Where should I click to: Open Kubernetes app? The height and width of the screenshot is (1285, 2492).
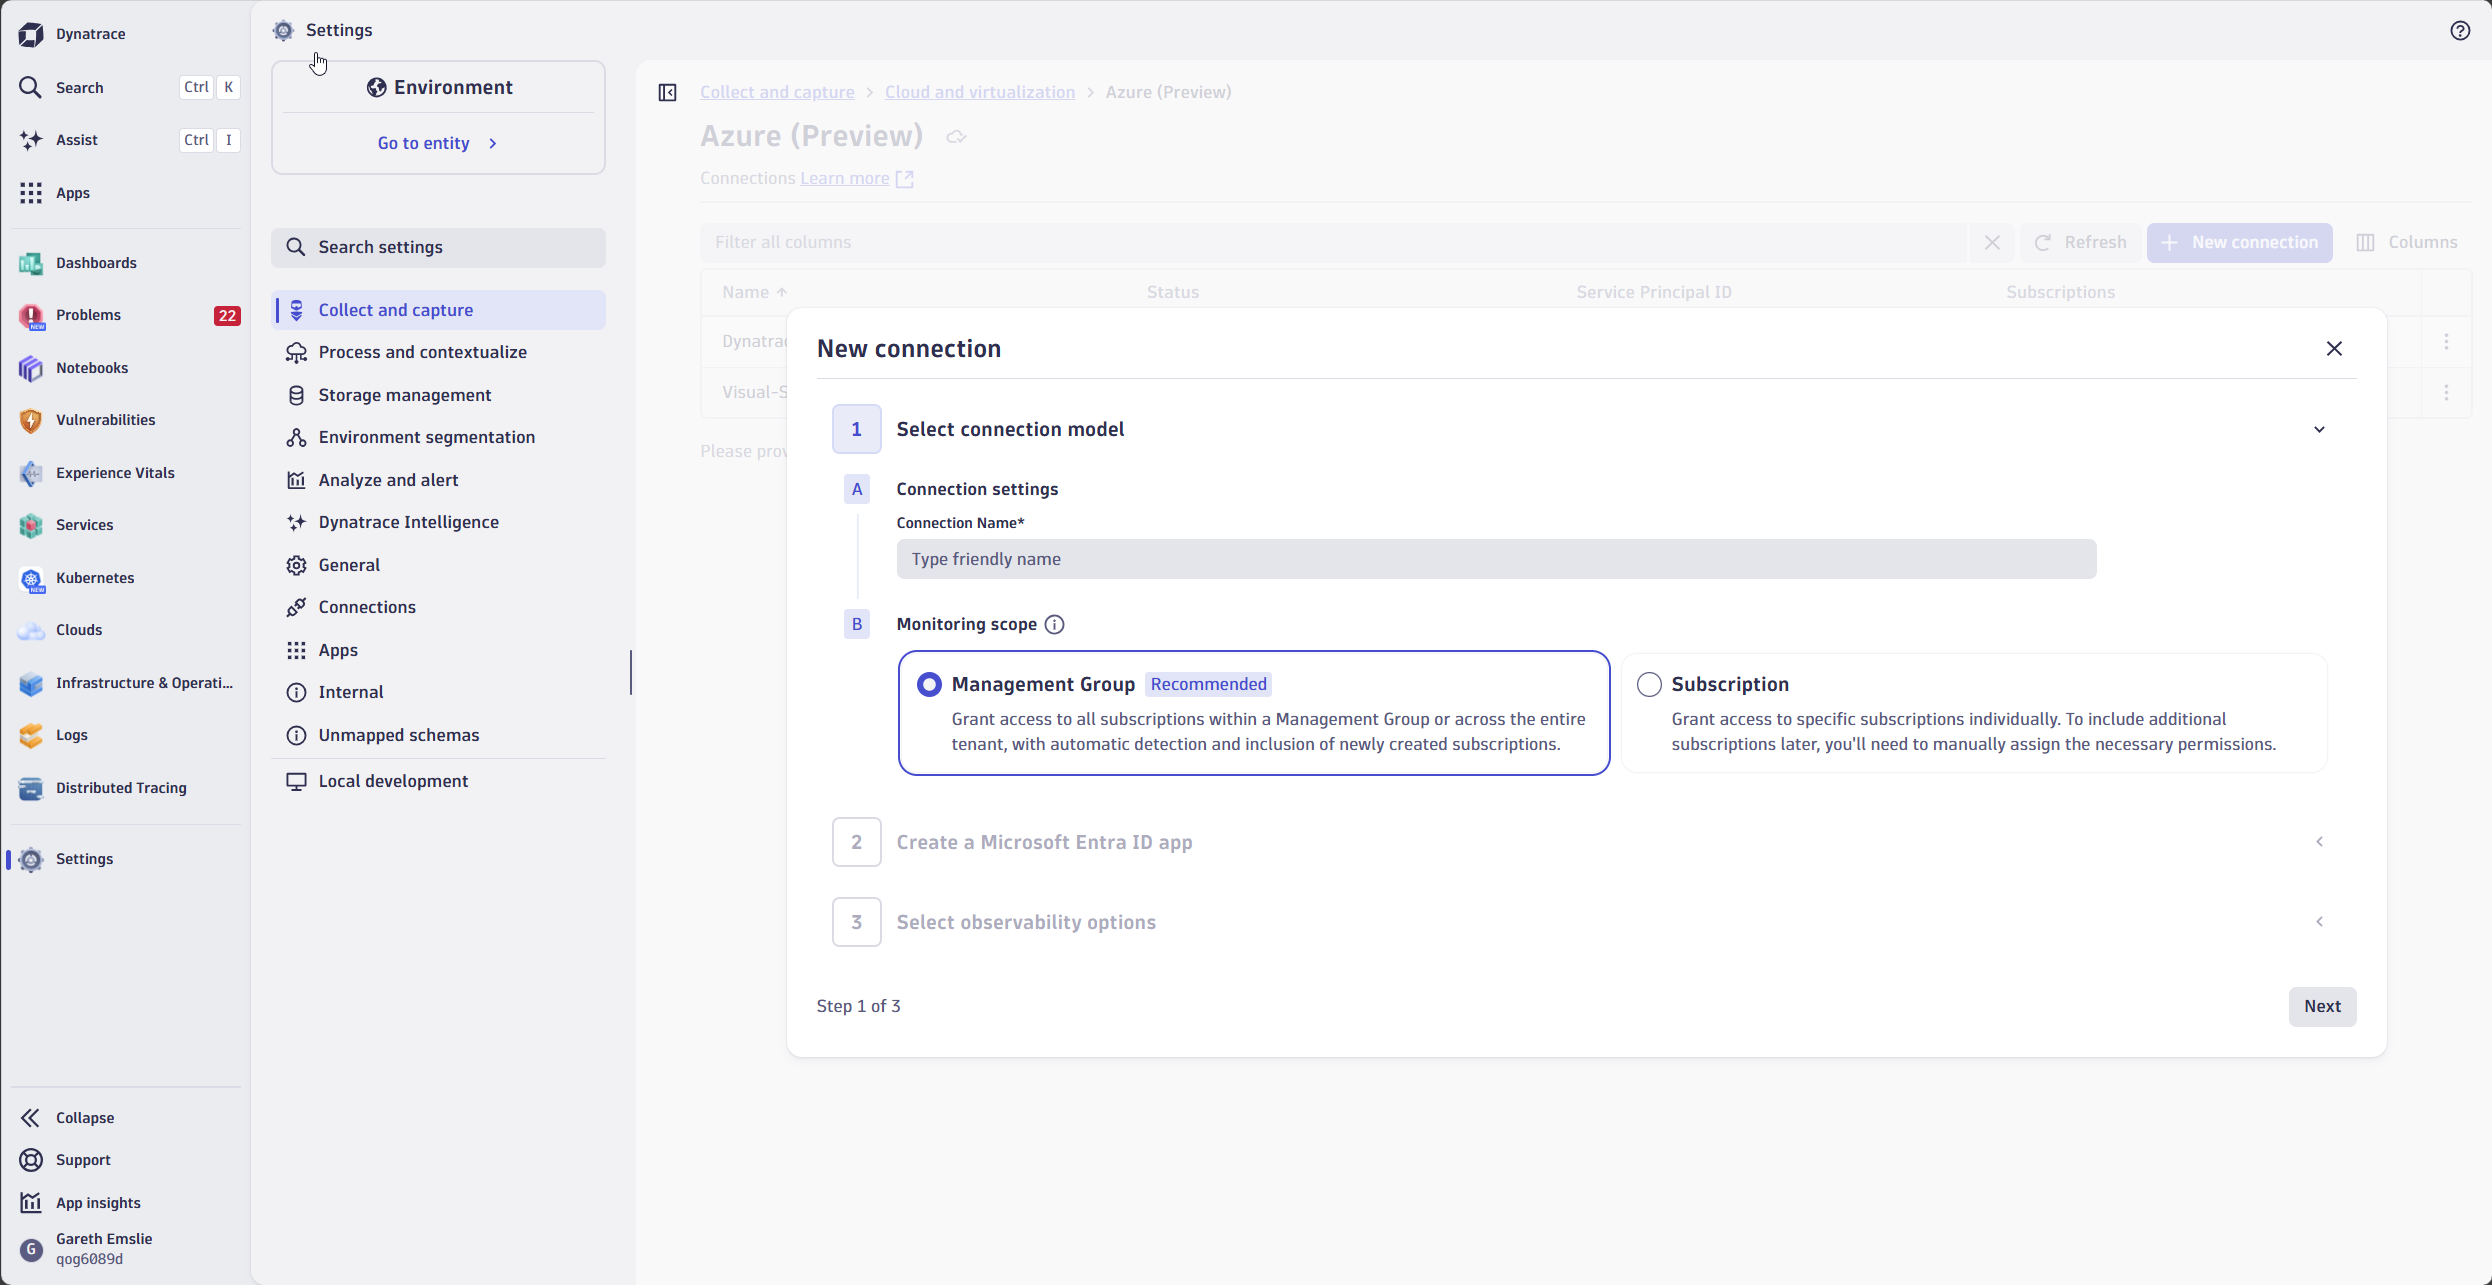pos(128,578)
